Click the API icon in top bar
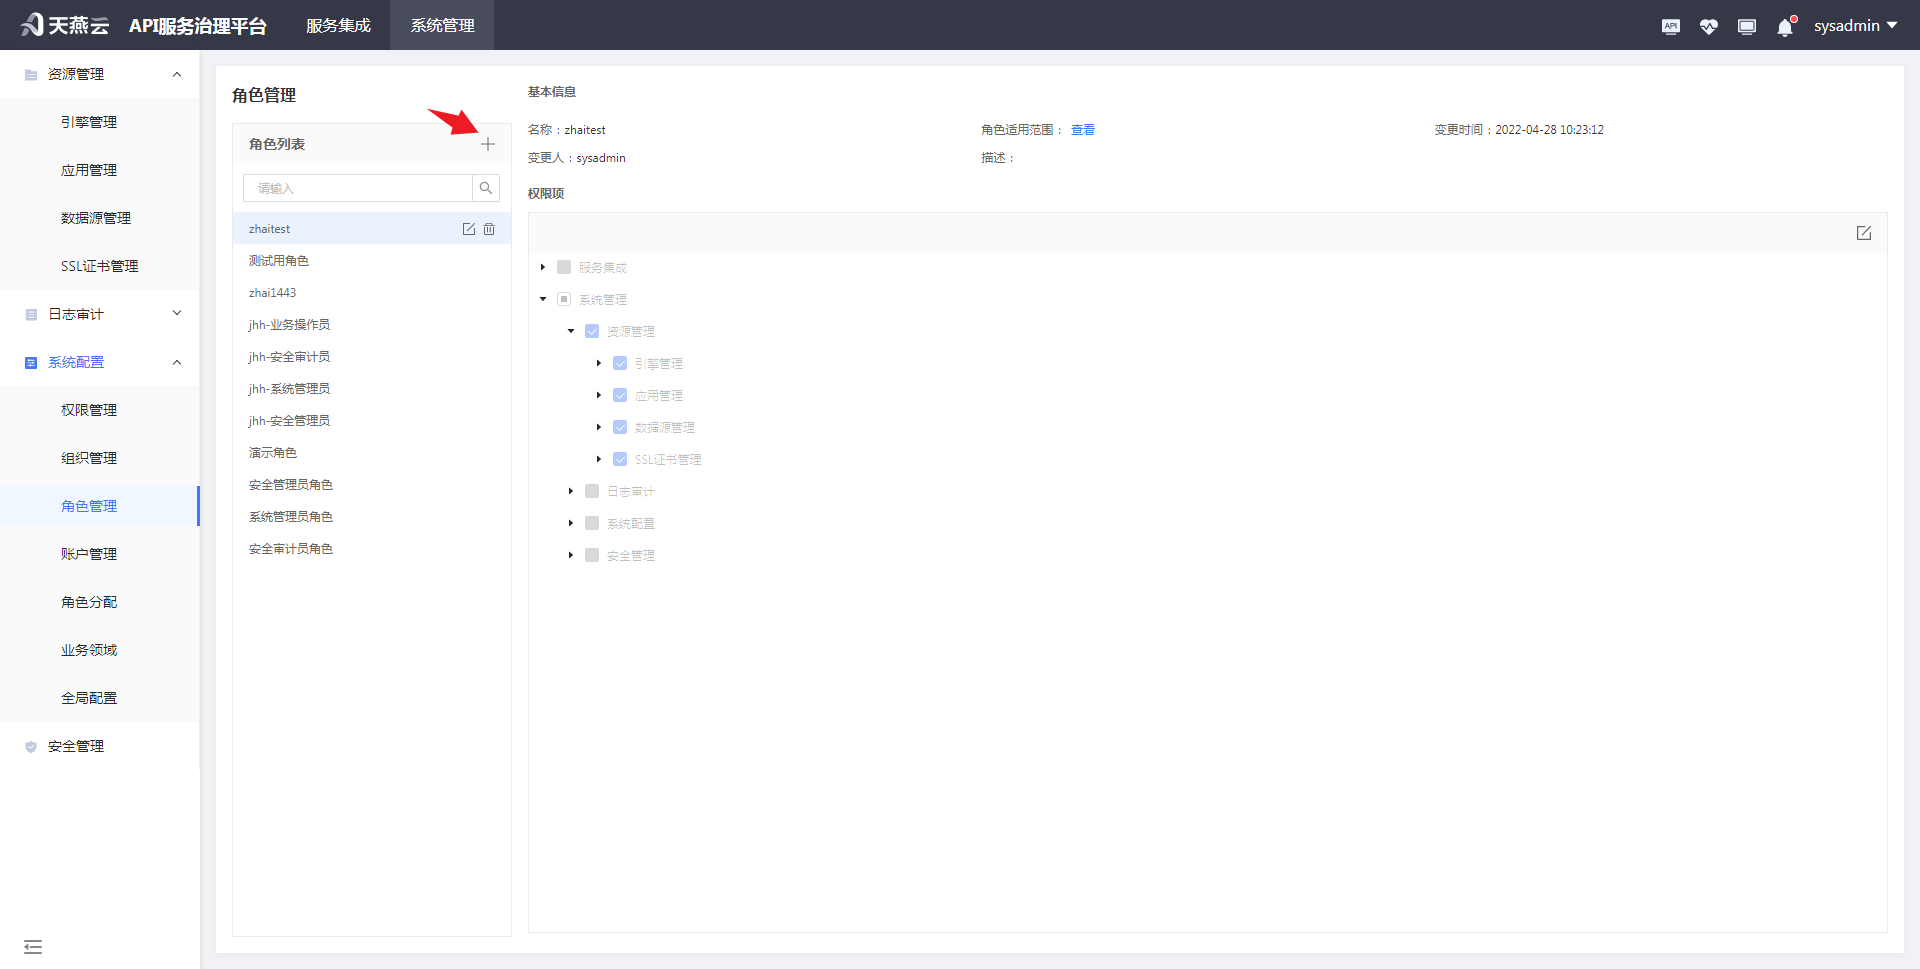This screenshot has width=1920, height=969. tap(1671, 27)
